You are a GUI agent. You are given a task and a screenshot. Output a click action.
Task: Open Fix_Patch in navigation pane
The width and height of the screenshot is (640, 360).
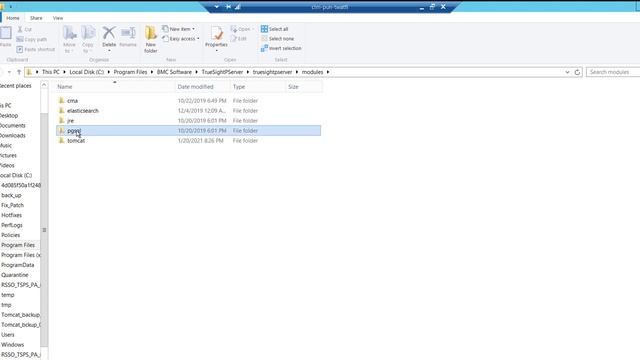13,205
